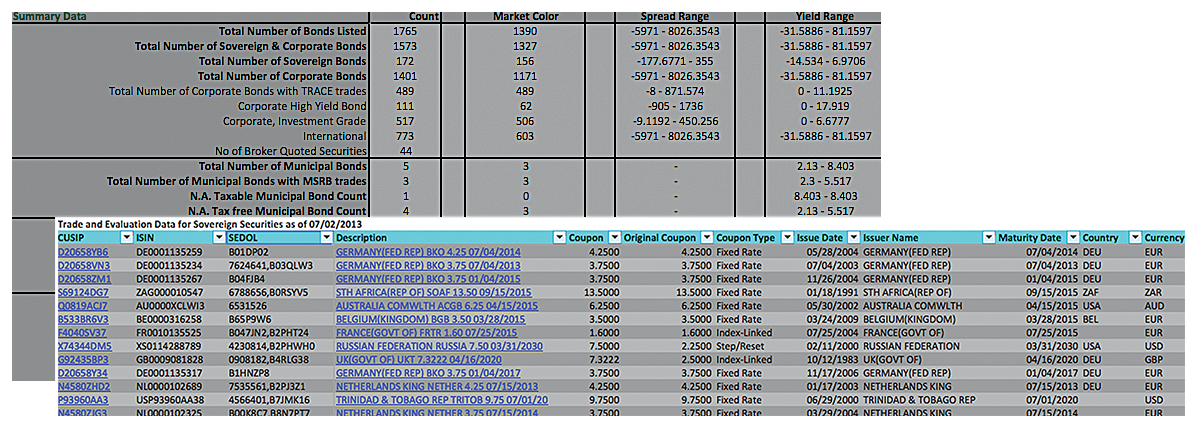Select yield range cell 2.3 - 5.517
Image resolution: width=1200 pixels, height=436 pixels.
pyautogui.click(x=823, y=181)
